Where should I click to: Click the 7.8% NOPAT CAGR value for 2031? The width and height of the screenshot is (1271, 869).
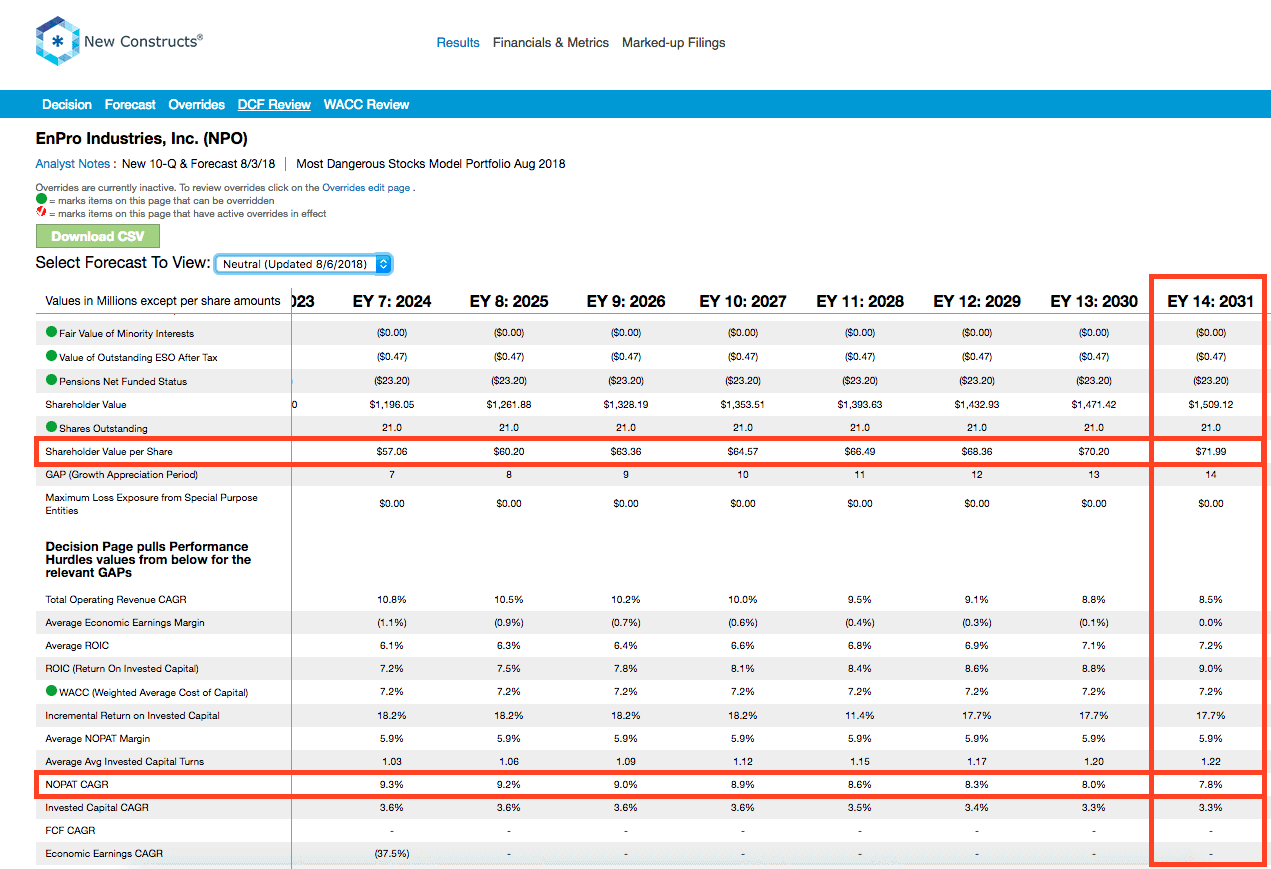point(1211,784)
